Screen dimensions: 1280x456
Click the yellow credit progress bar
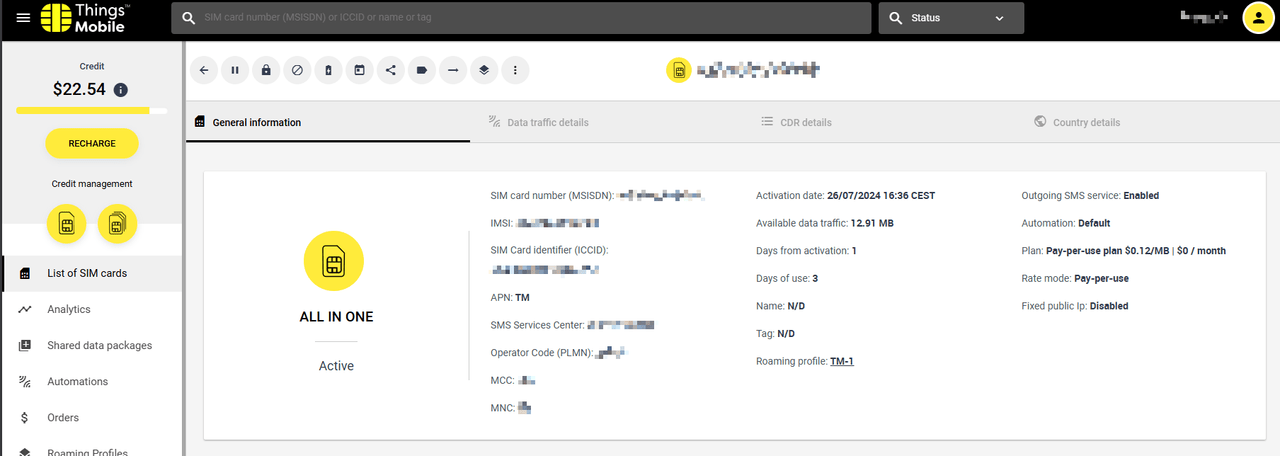point(92,110)
